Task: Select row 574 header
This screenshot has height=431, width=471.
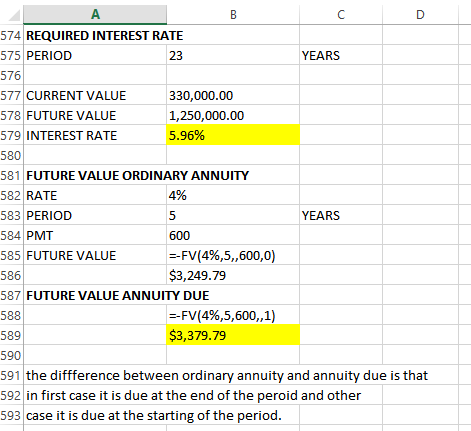Action: pos(11,35)
